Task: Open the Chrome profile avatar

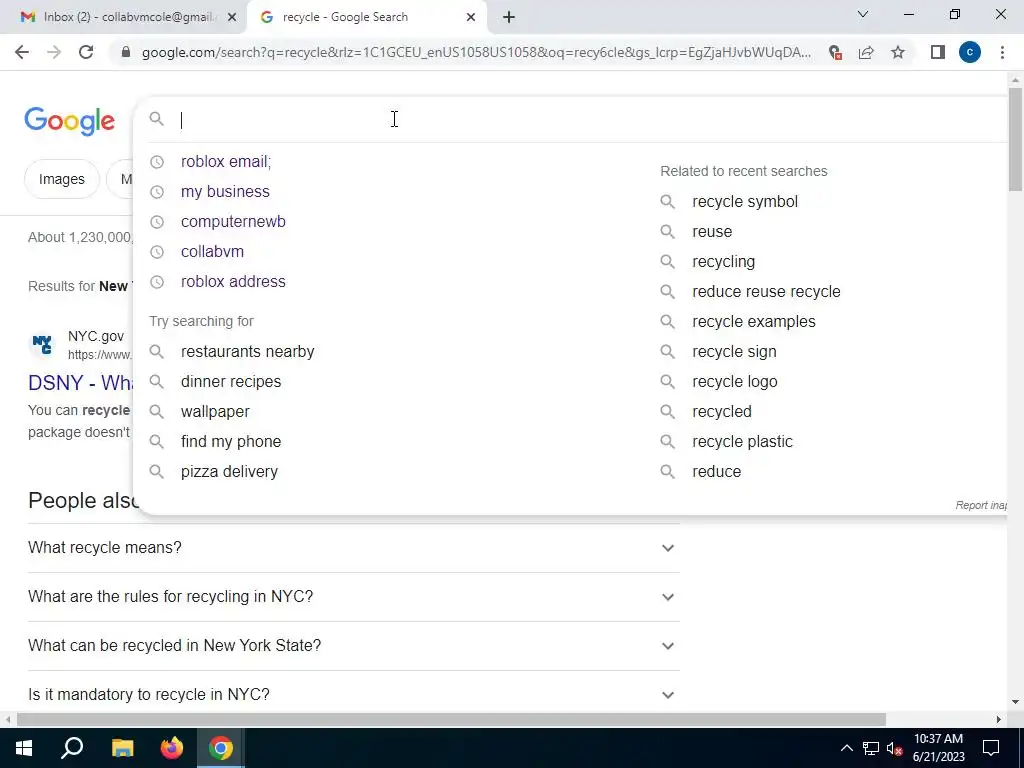Action: [970, 52]
